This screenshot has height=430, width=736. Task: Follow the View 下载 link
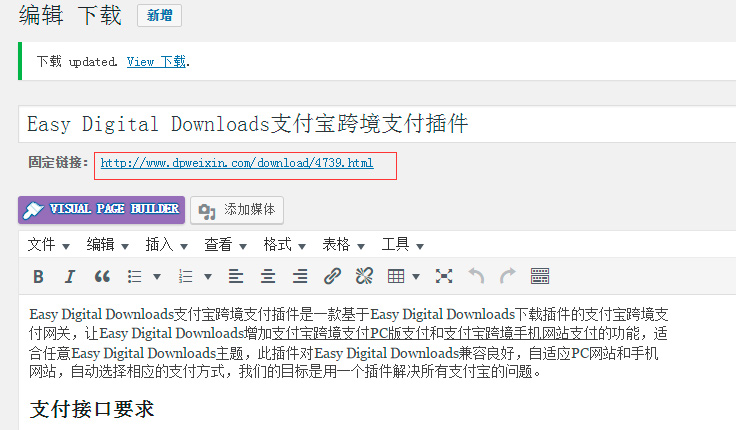(x=156, y=61)
